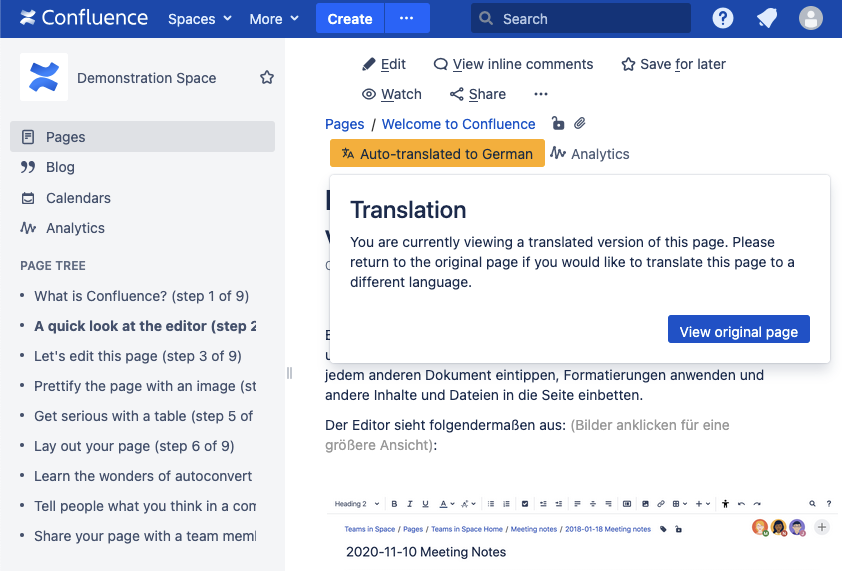Open Lay out your page (step 6 of 9)

tap(134, 446)
